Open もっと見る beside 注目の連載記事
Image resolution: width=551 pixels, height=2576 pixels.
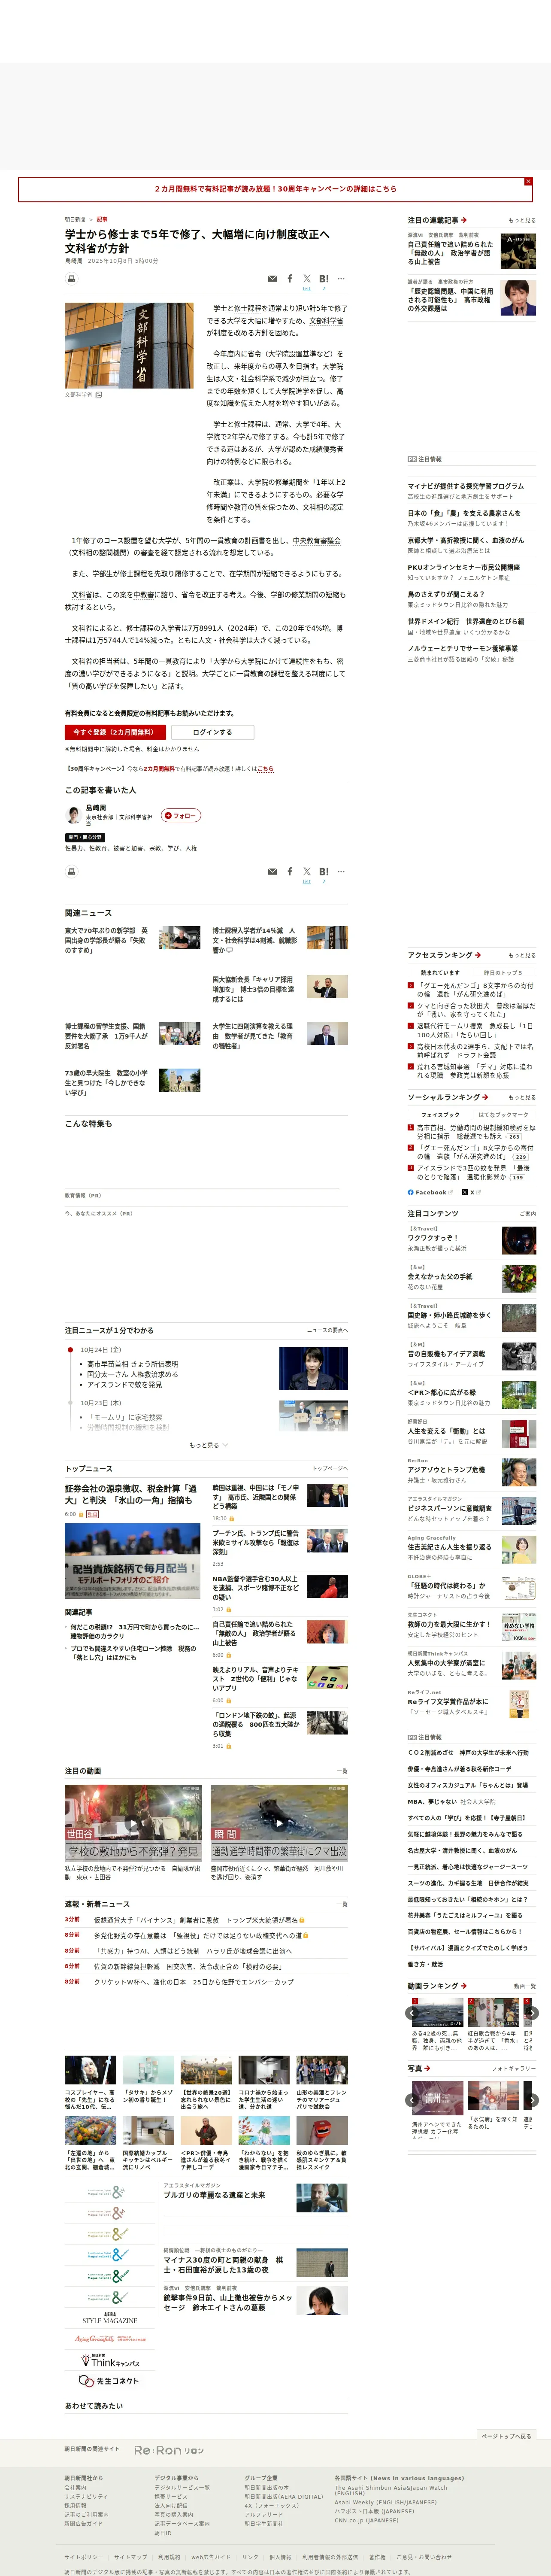(522, 220)
